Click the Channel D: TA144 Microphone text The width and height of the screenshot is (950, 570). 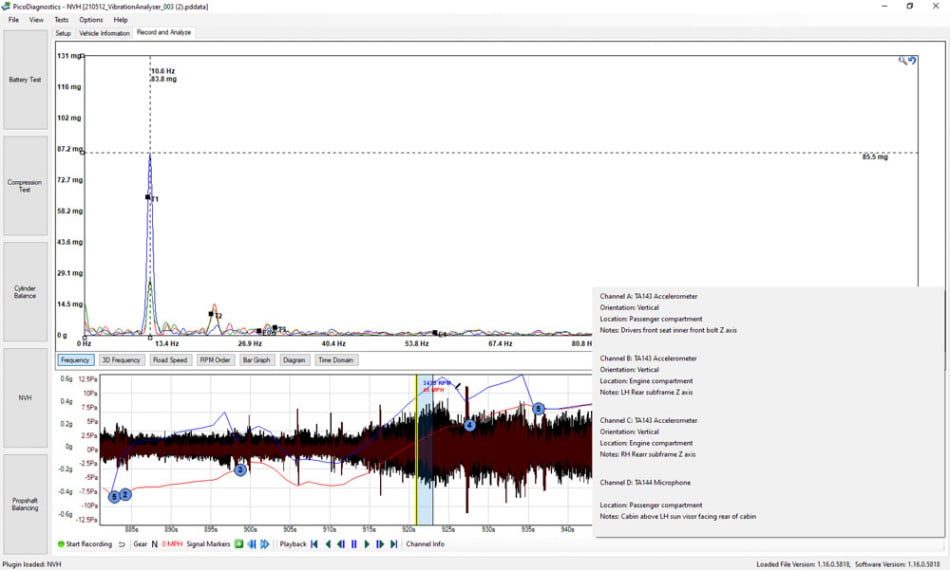tap(645, 483)
